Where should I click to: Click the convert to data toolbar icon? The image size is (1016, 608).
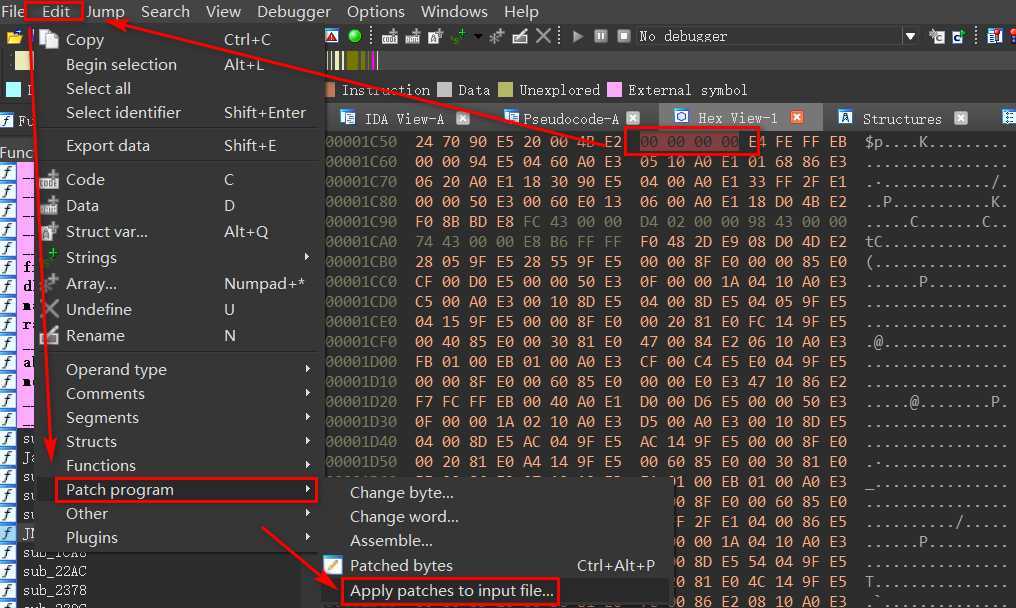pos(413,36)
